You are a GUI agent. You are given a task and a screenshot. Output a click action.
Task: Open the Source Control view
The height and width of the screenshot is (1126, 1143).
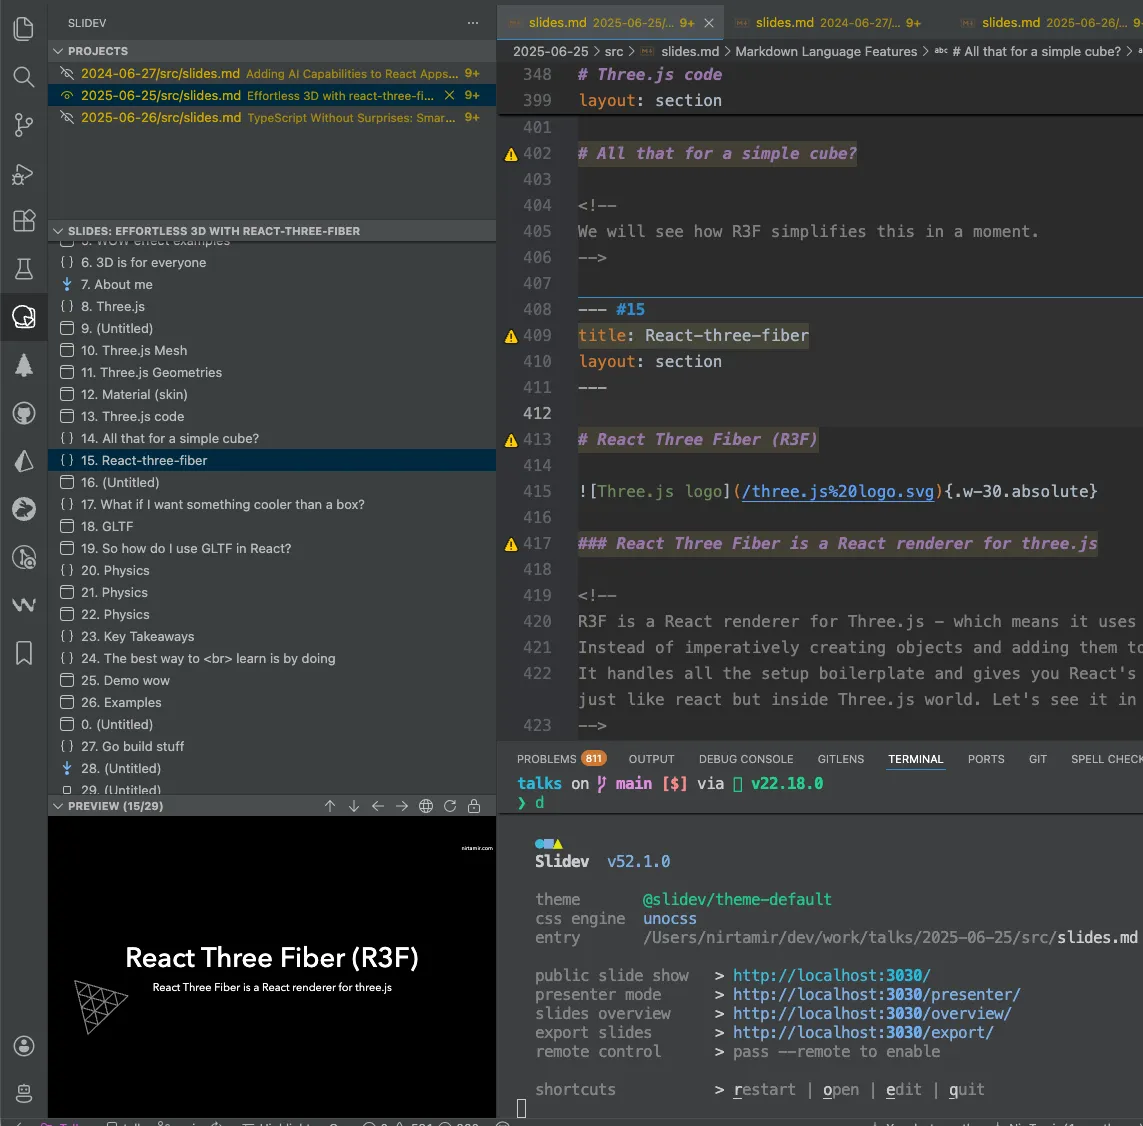coord(24,125)
